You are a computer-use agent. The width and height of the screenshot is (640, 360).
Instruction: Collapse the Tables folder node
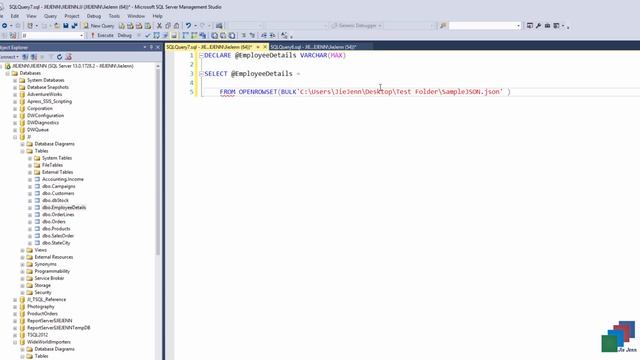pyautogui.click(x=23, y=151)
